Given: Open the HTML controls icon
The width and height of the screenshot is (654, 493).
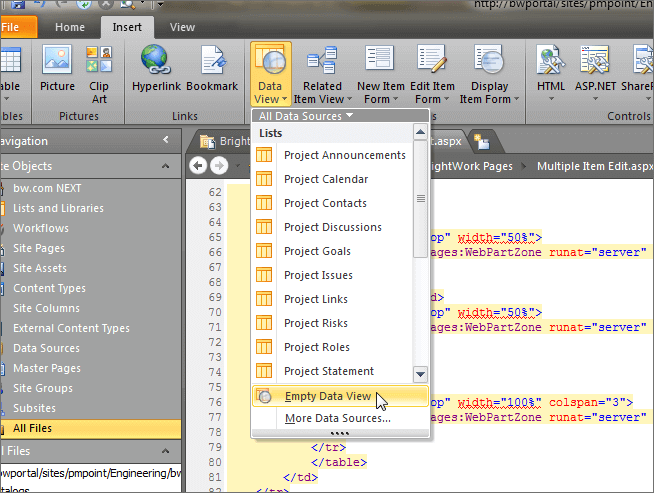Looking at the screenshot, I should (x=550, y=60).
